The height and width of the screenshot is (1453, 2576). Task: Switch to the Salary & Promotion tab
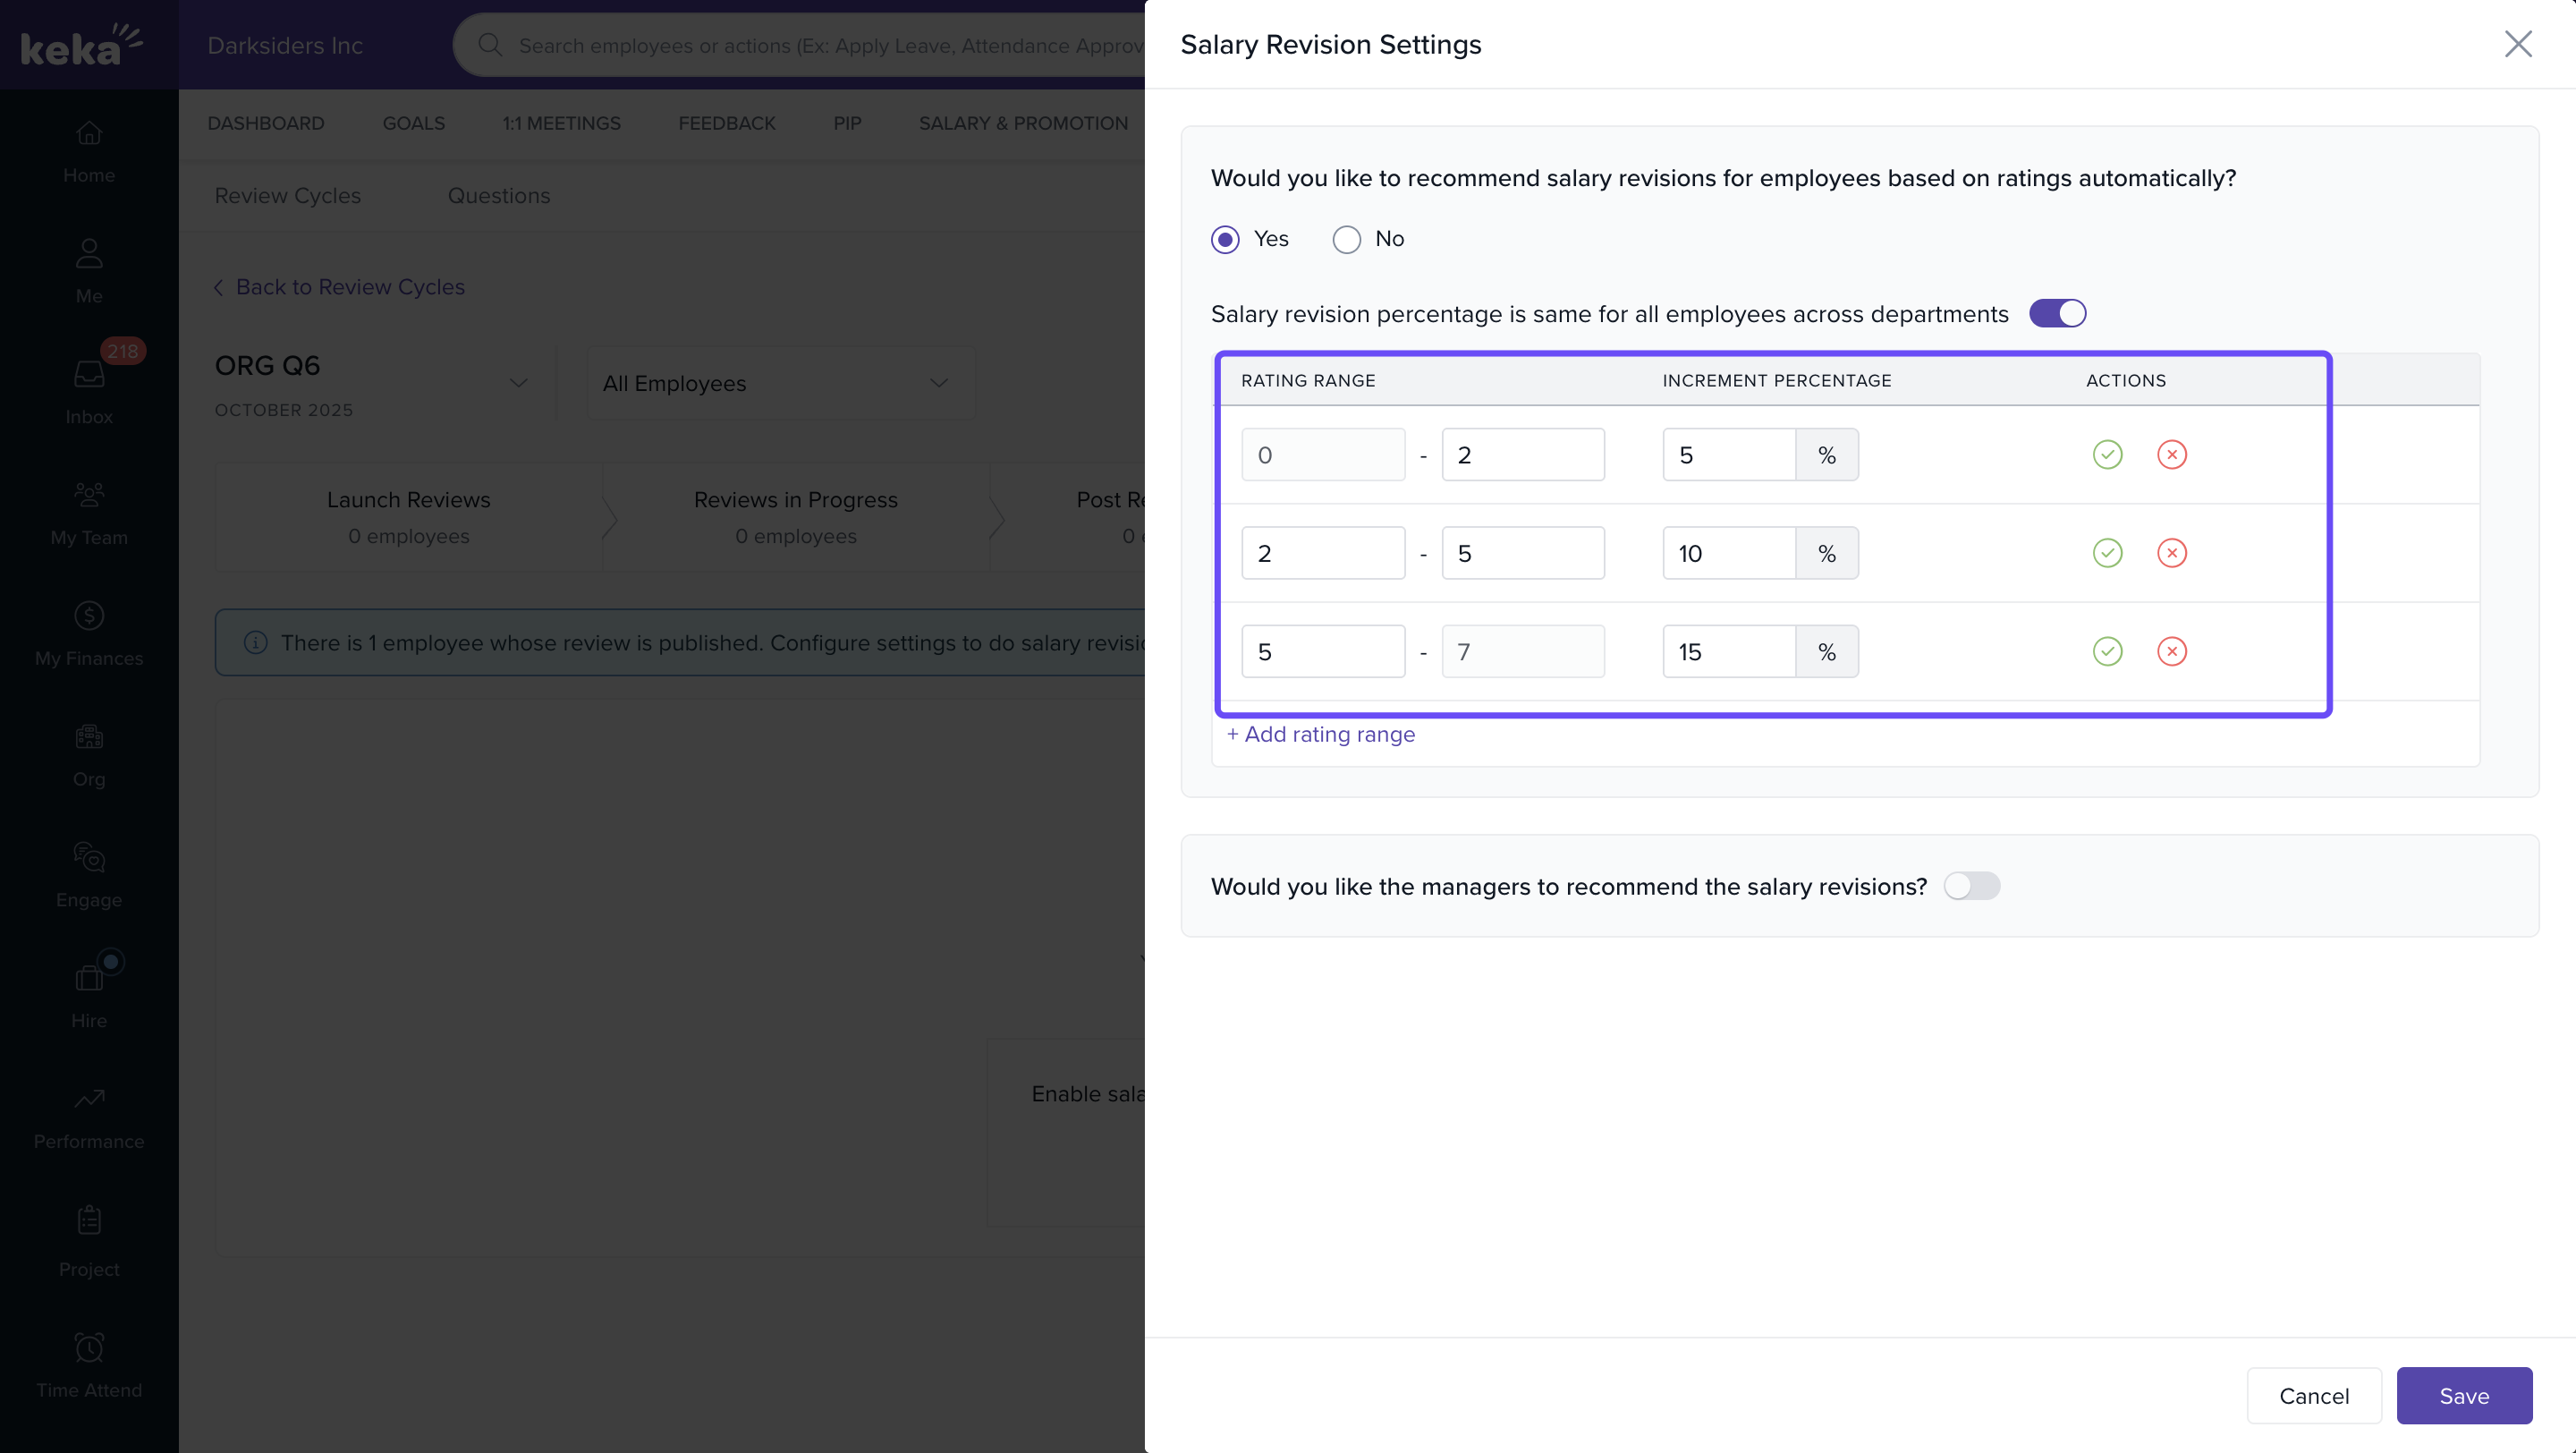click(1023, 123)
